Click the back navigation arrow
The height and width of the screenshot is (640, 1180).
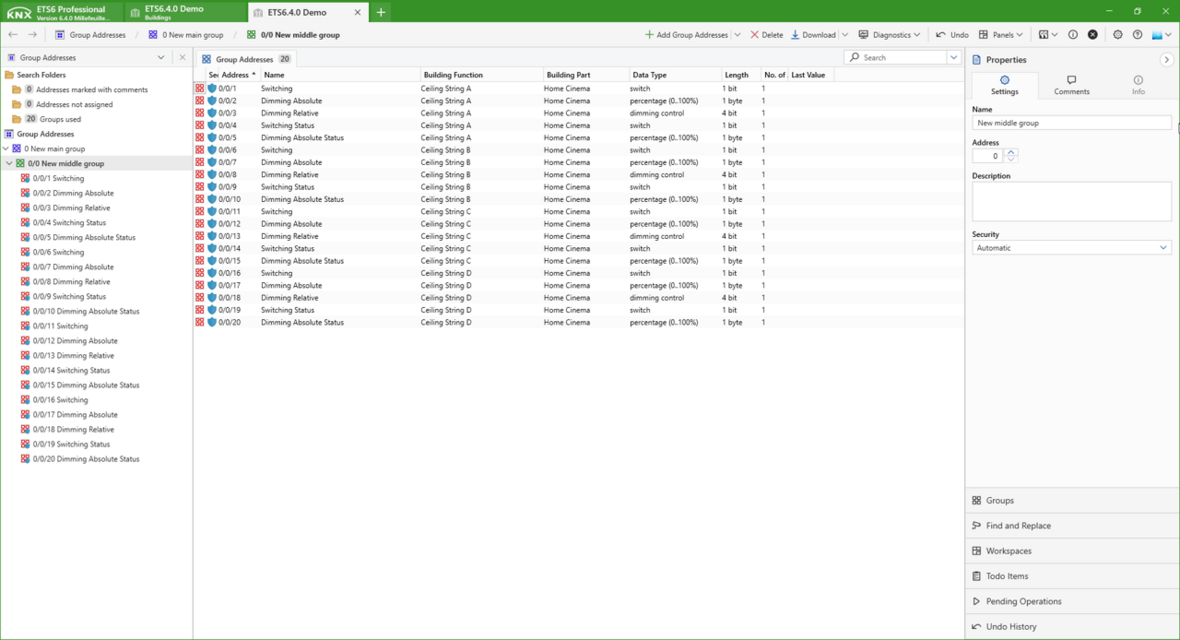click(13, 35)
